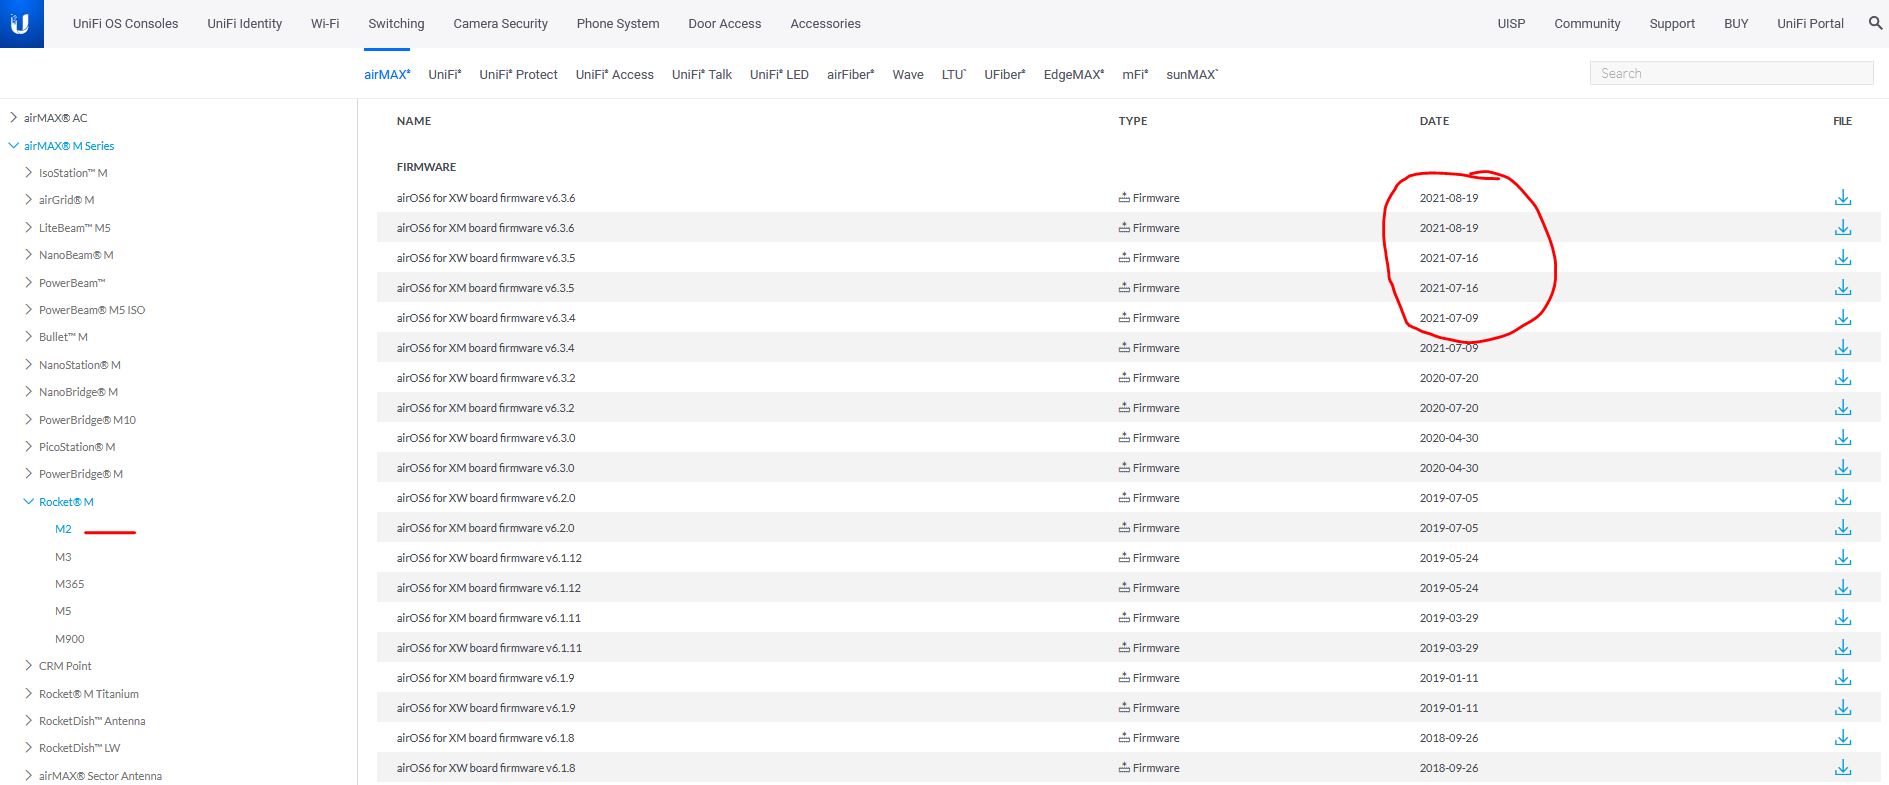Switch to the airFiber product tab
Viewport: 1889px width, 785px height.
(850, 74)
